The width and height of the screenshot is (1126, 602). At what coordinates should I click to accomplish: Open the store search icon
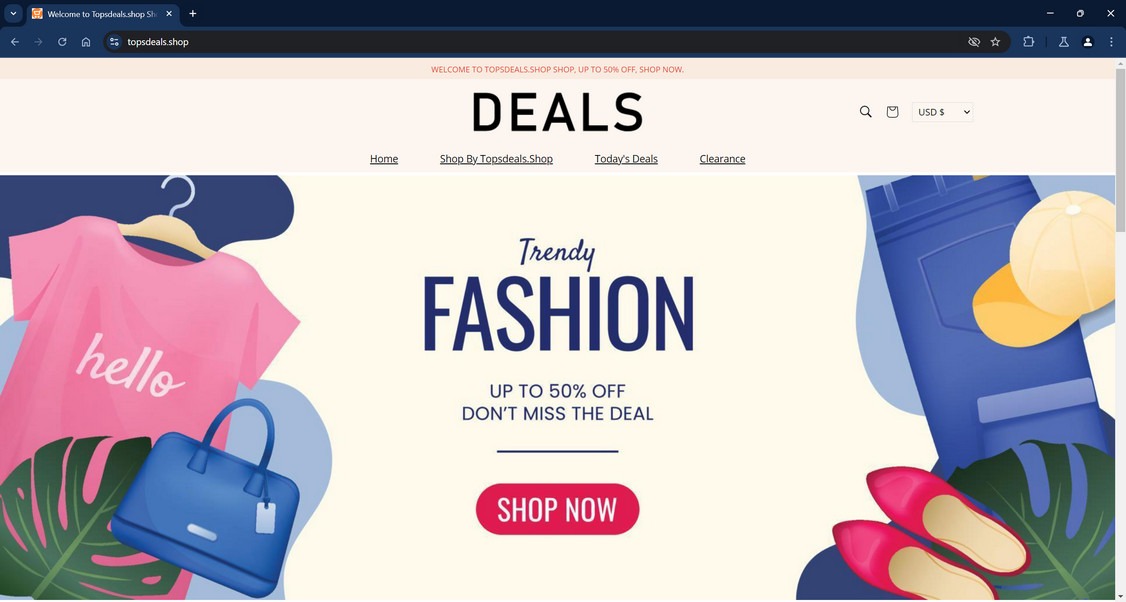click(865, 112)
